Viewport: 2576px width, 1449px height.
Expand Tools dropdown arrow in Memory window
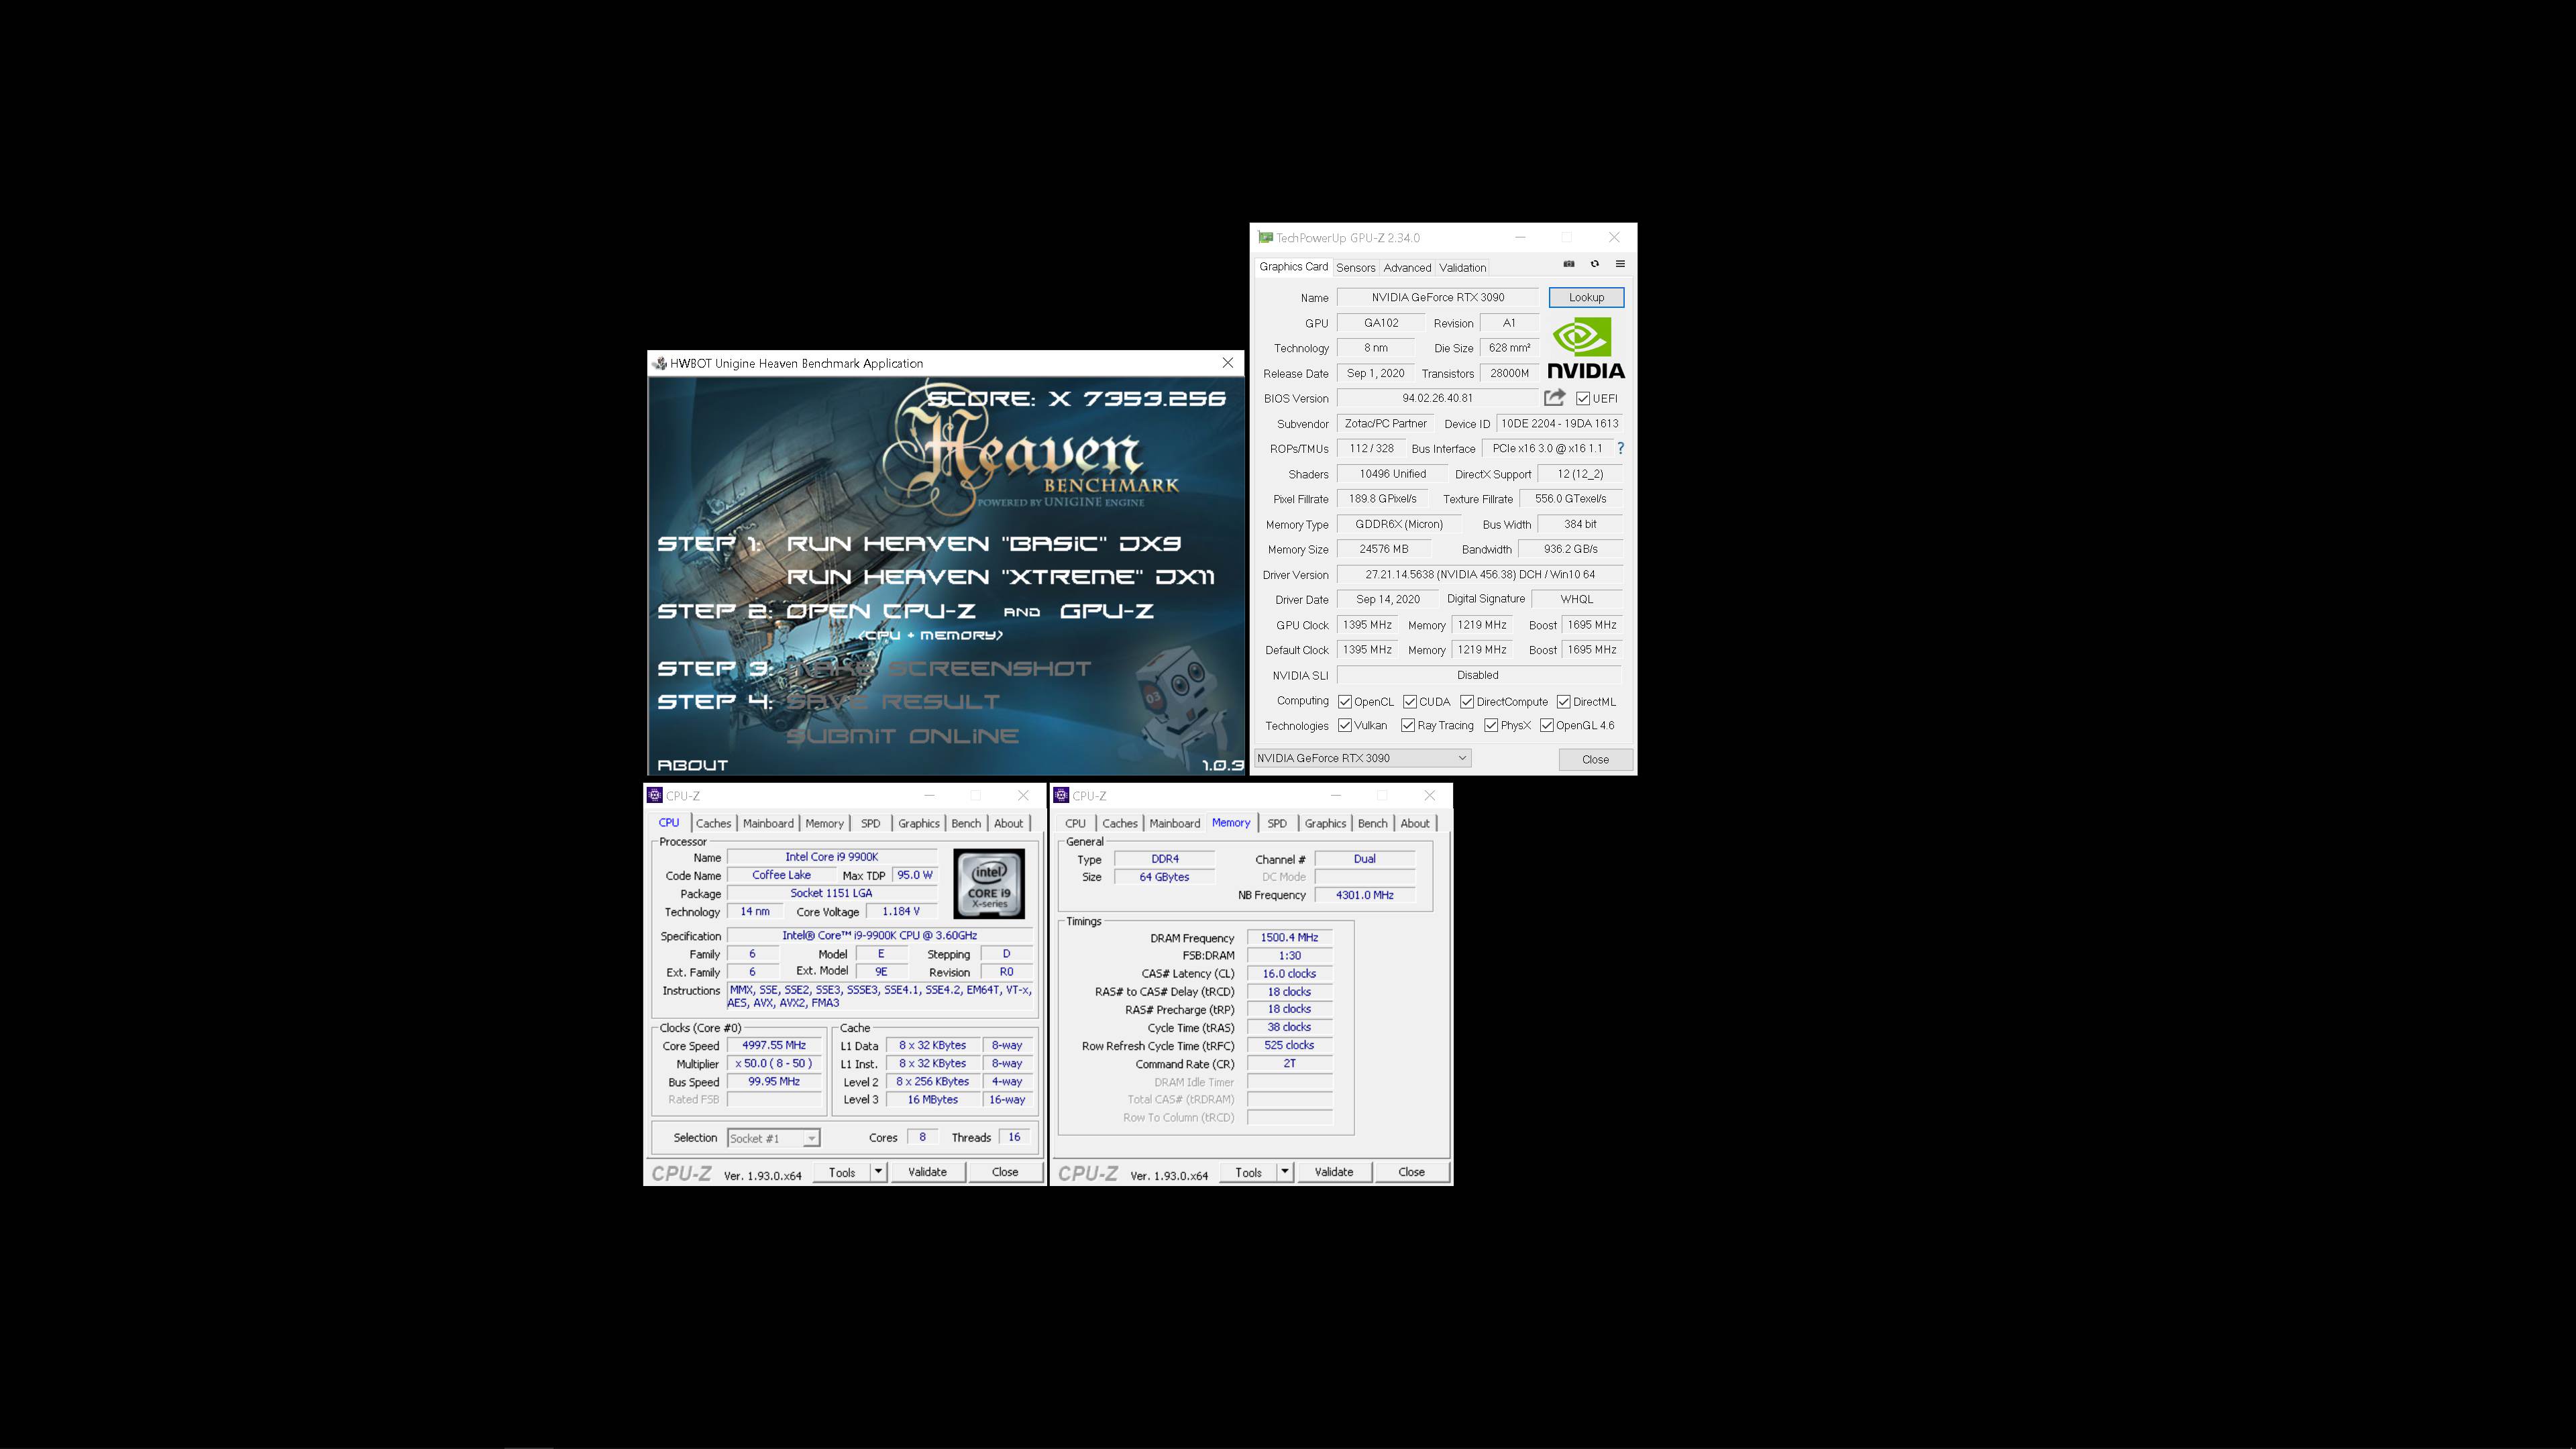click(x=1284, y=1172)
